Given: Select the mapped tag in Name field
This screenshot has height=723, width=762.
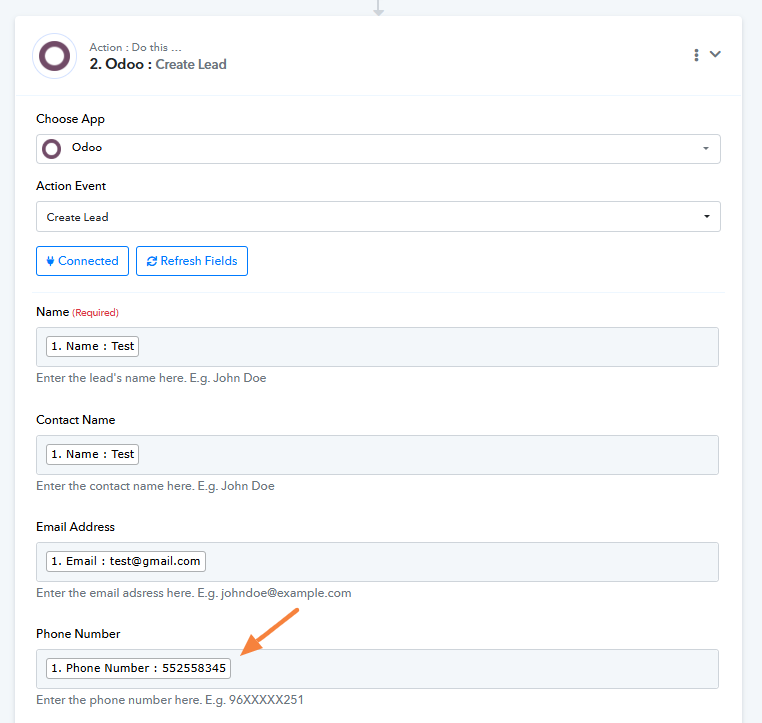Looking at the screenshot, I should (92, 346).
